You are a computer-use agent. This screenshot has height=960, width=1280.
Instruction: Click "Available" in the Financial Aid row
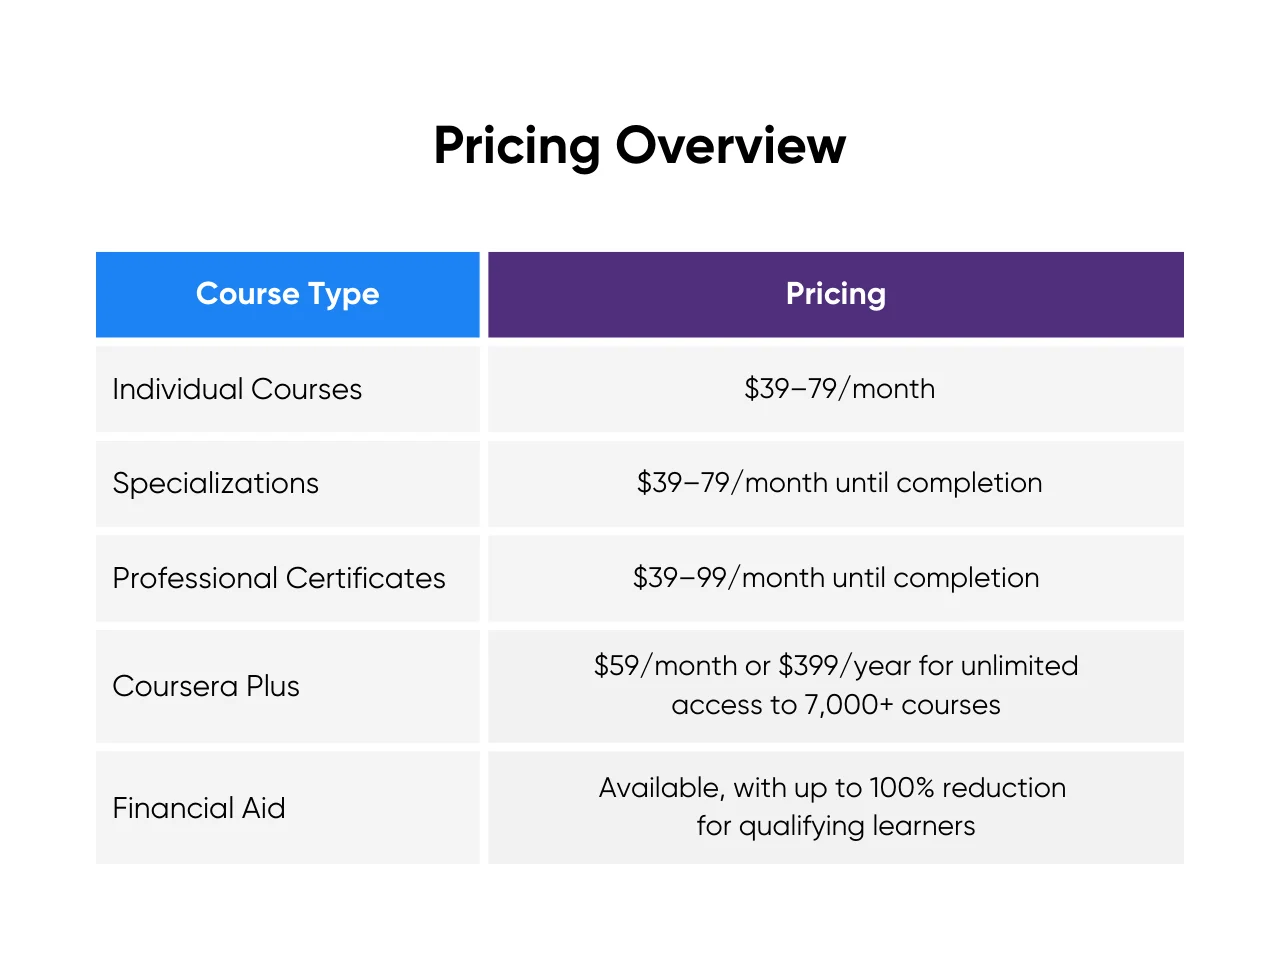pos(661,788)
